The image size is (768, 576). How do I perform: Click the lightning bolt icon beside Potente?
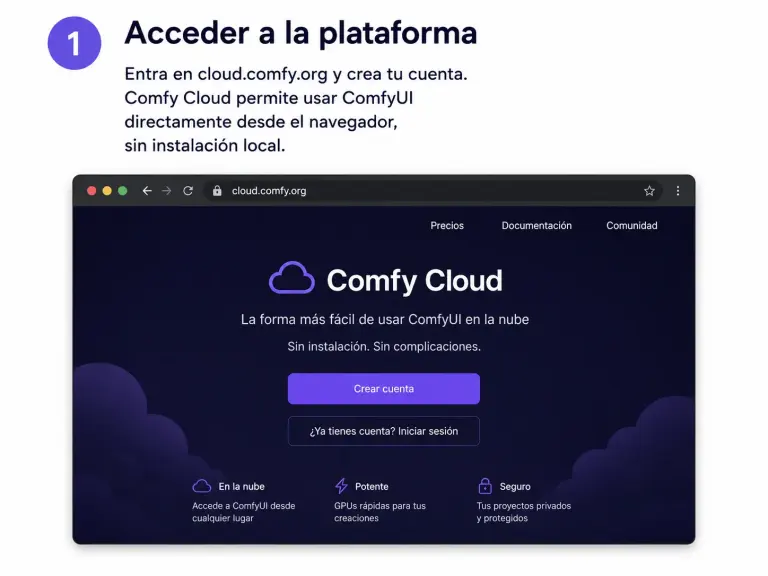pos(341,486)
